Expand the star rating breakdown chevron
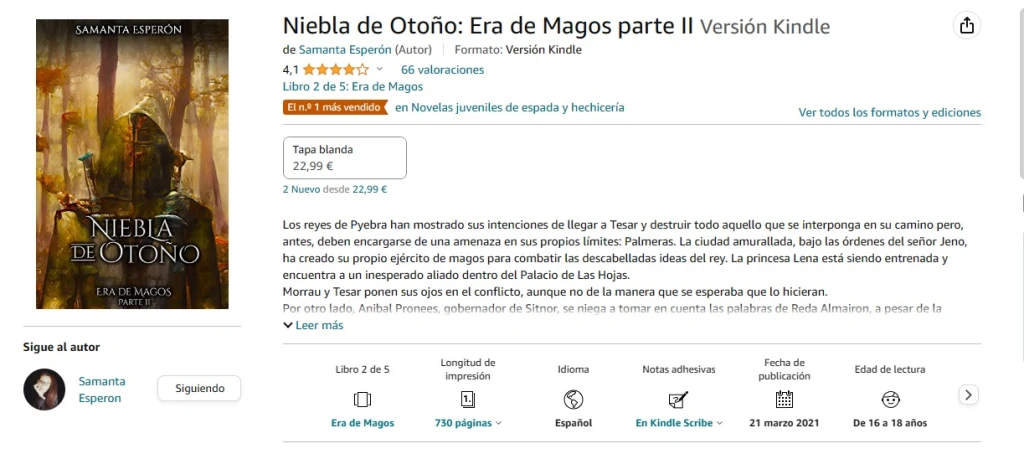This screenshot has width=1024, height=454. [379, 70]
